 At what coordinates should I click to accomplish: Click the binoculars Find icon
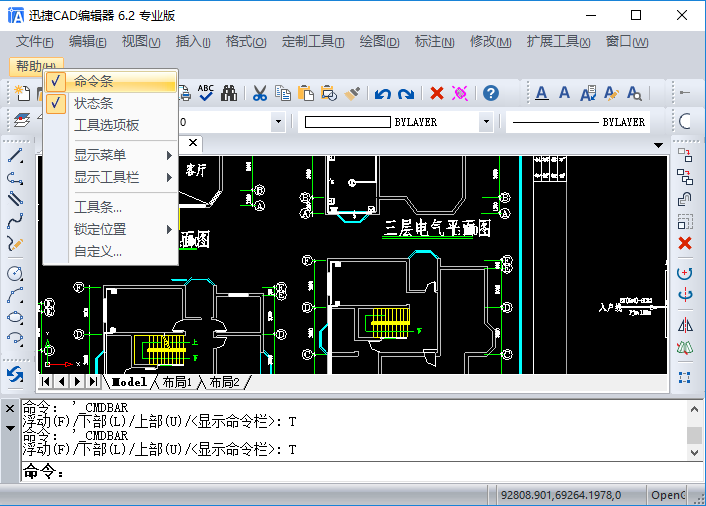tap(229, 93)
